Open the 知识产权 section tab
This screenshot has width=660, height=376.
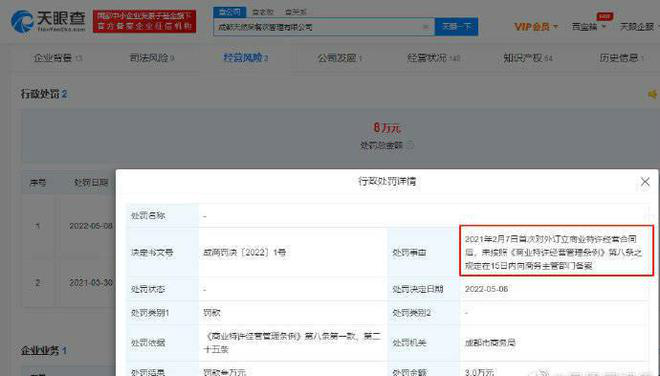point(528,58)
